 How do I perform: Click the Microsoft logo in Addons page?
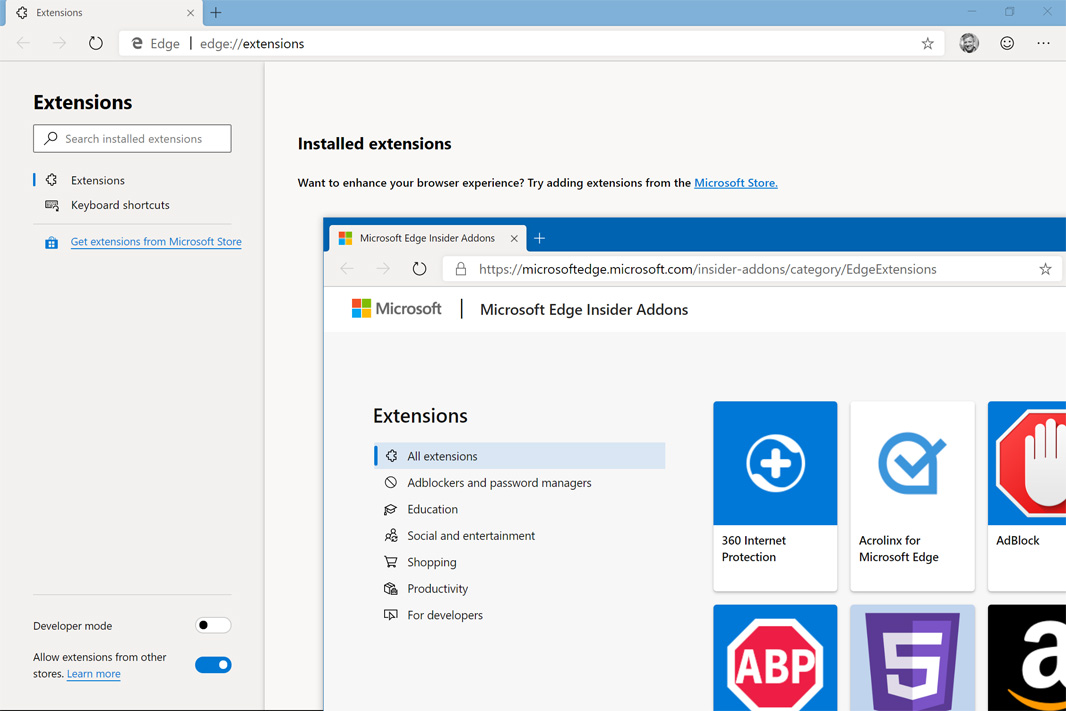[x=397, y=309]
